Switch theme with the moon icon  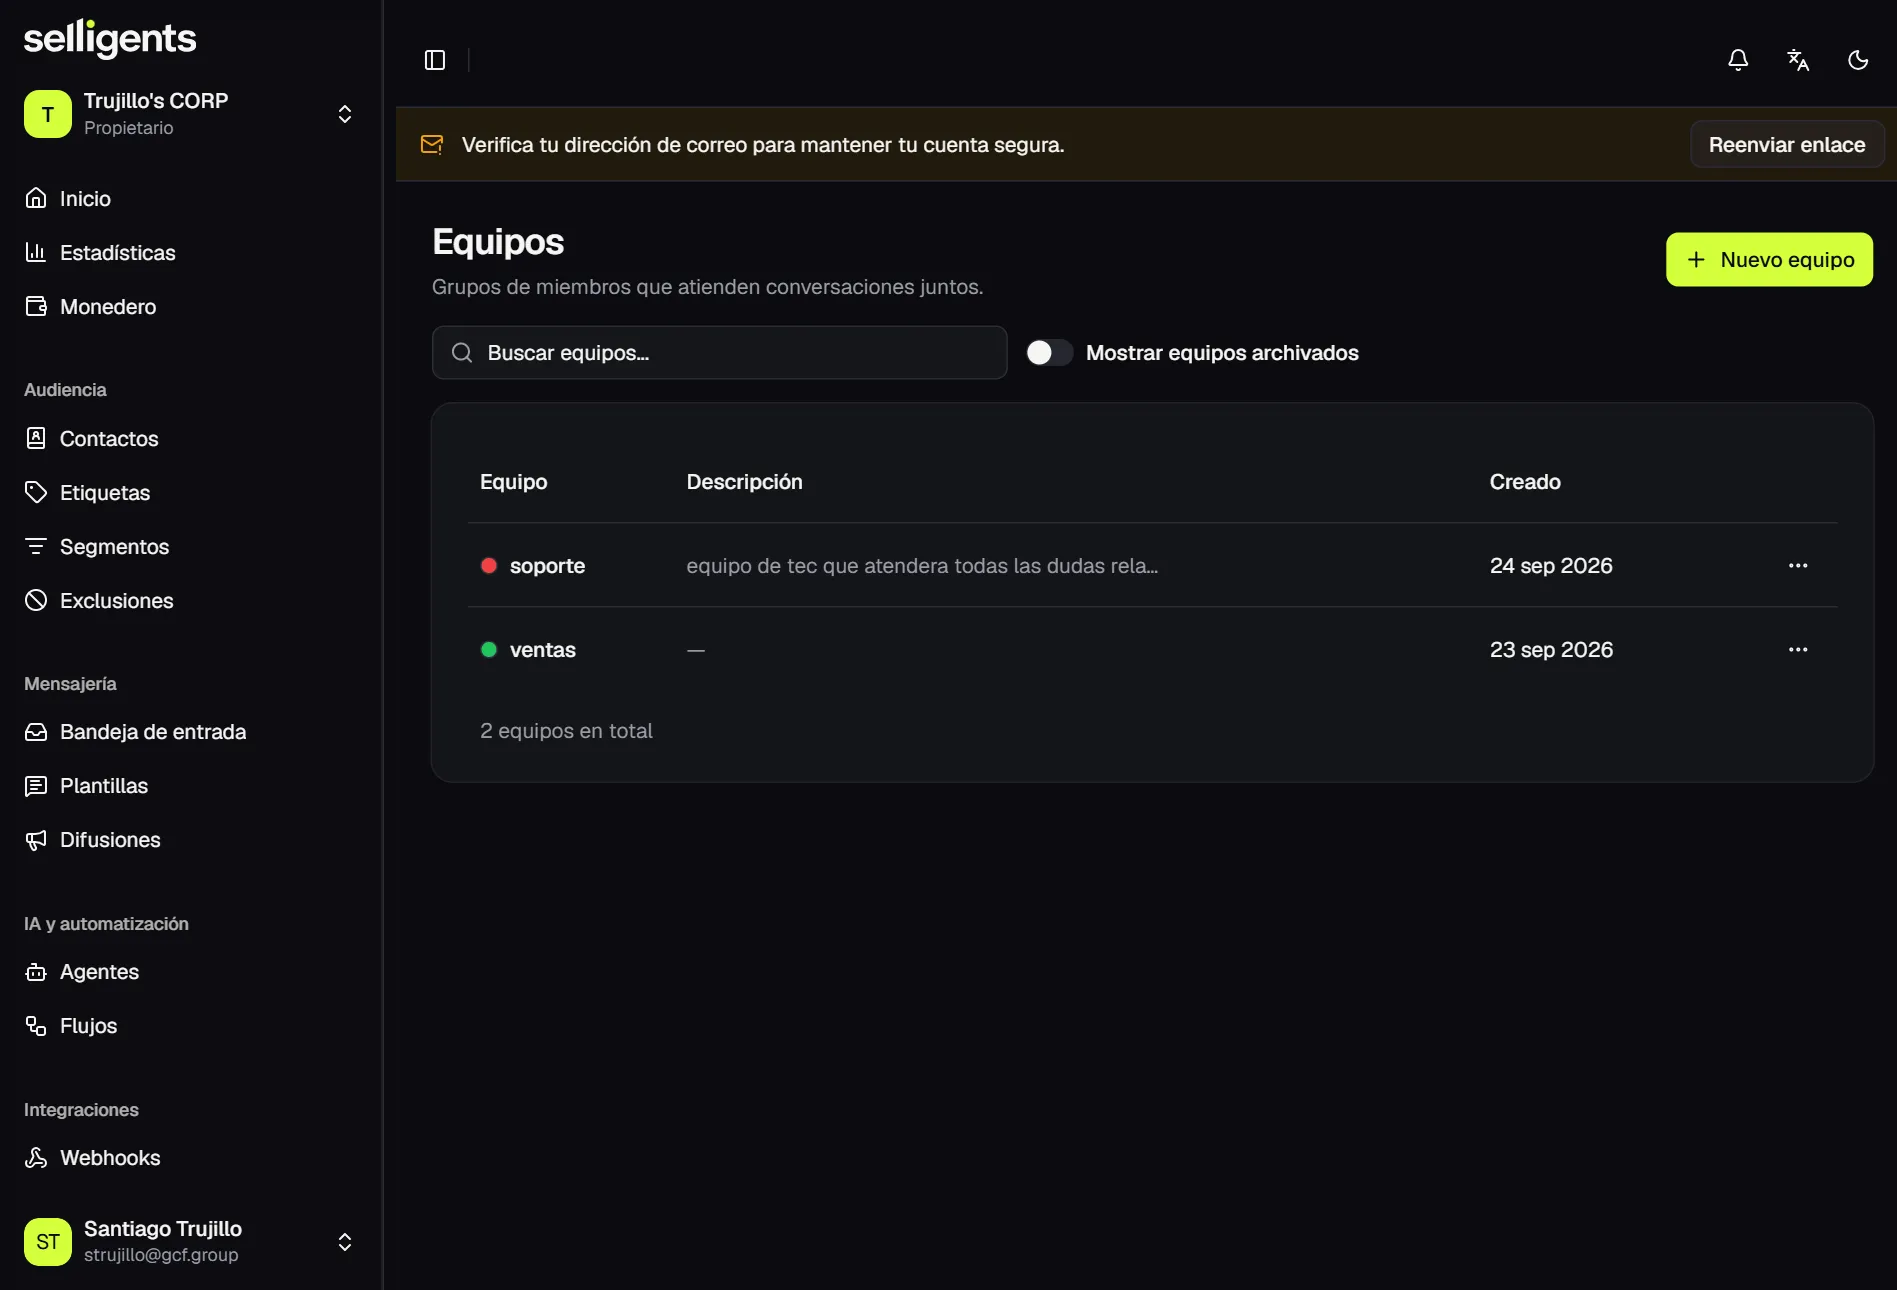pyautogui.click(x=1858, y=60)
